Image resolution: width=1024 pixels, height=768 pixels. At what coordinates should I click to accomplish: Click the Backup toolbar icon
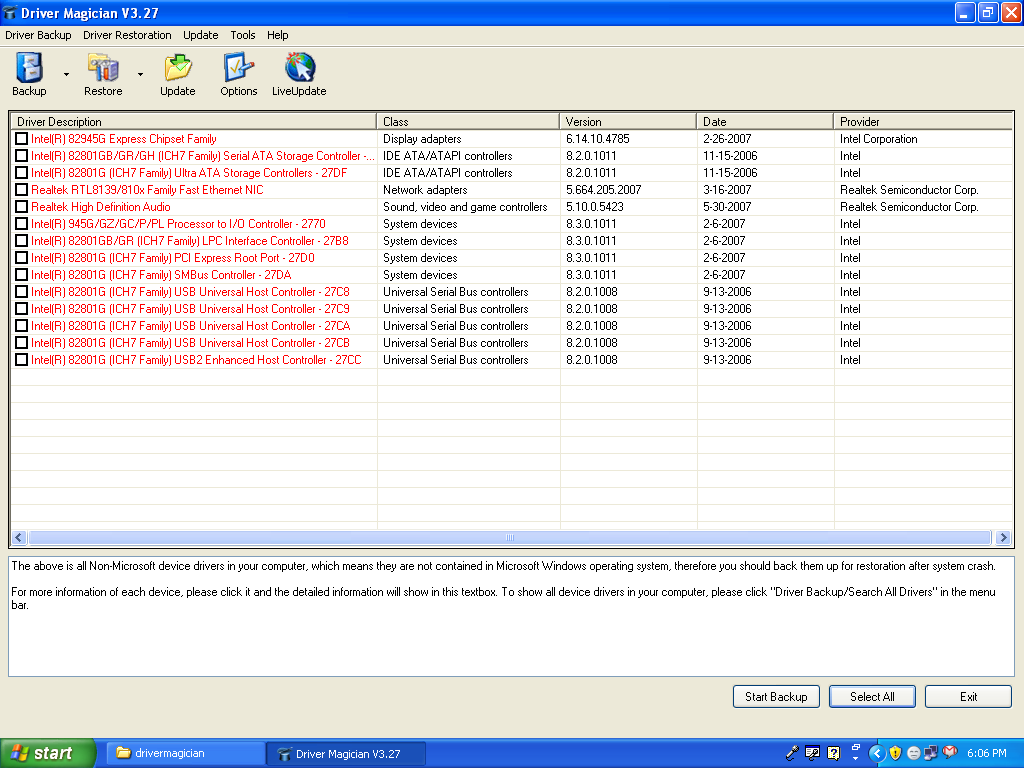tap(29, 74)
